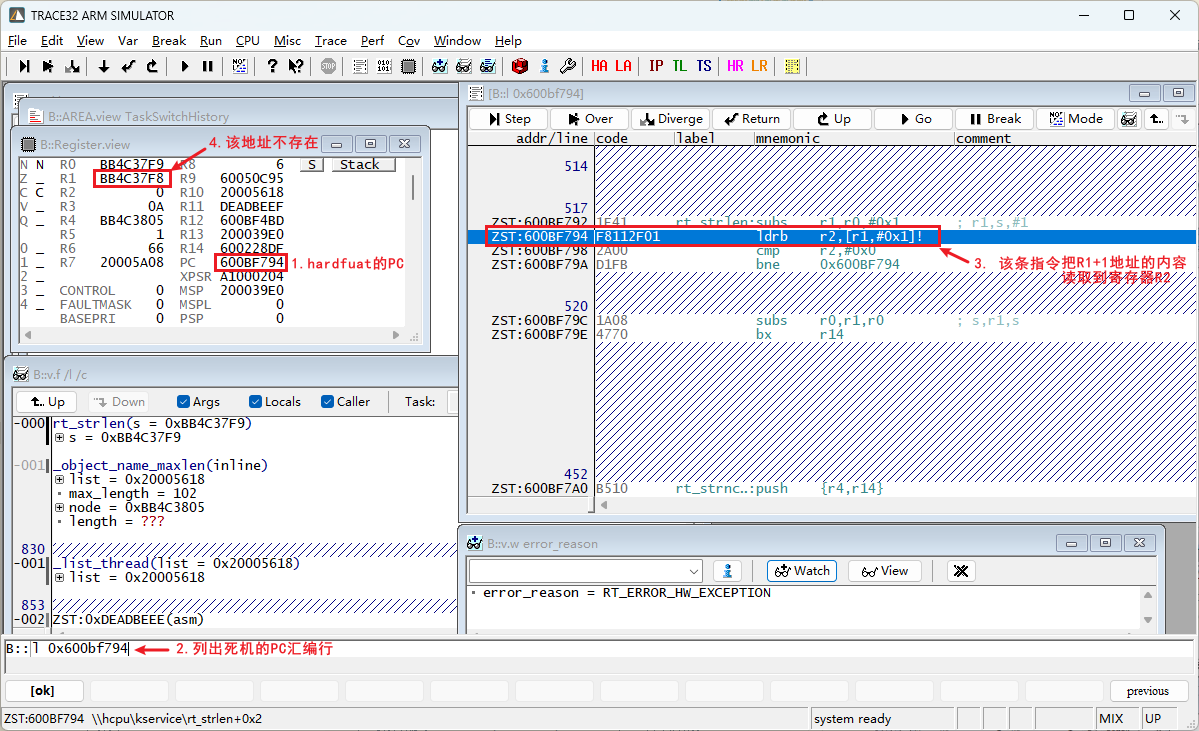Open the Window menu
1199x731 pixels.
pyautogui.click(x=457, y=41)
